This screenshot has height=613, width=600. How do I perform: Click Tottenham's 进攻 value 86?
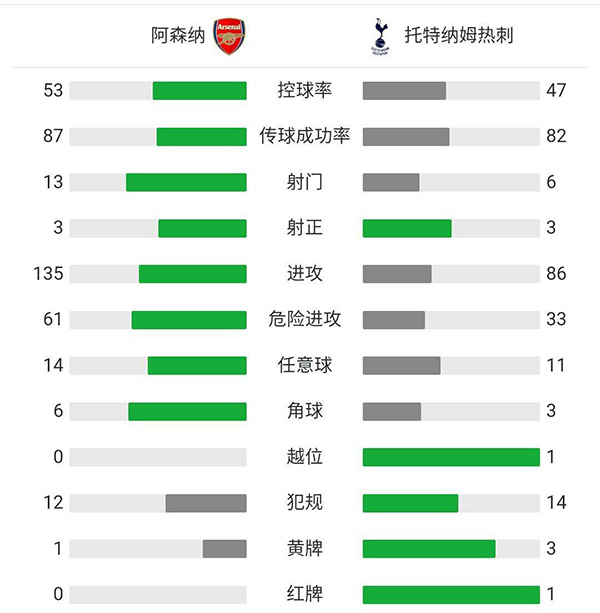tap(556, 274)
